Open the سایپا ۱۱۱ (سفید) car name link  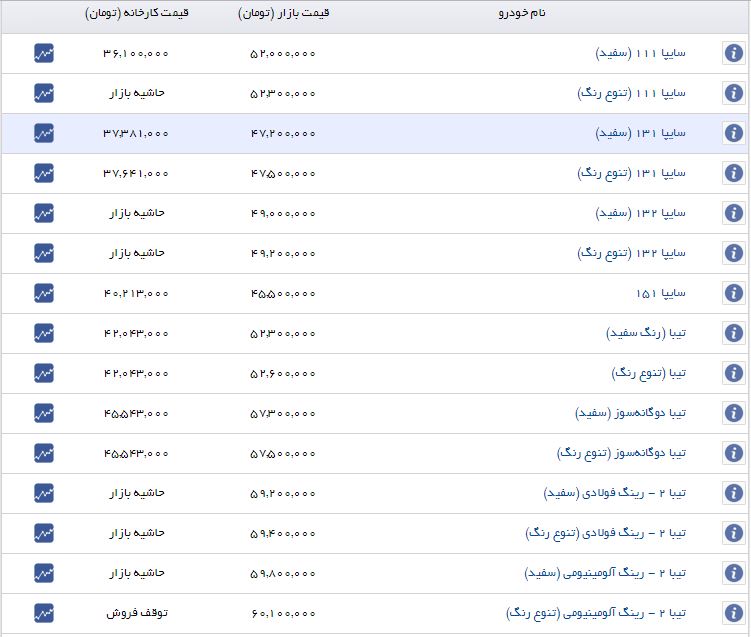click(x=640, y=53)
